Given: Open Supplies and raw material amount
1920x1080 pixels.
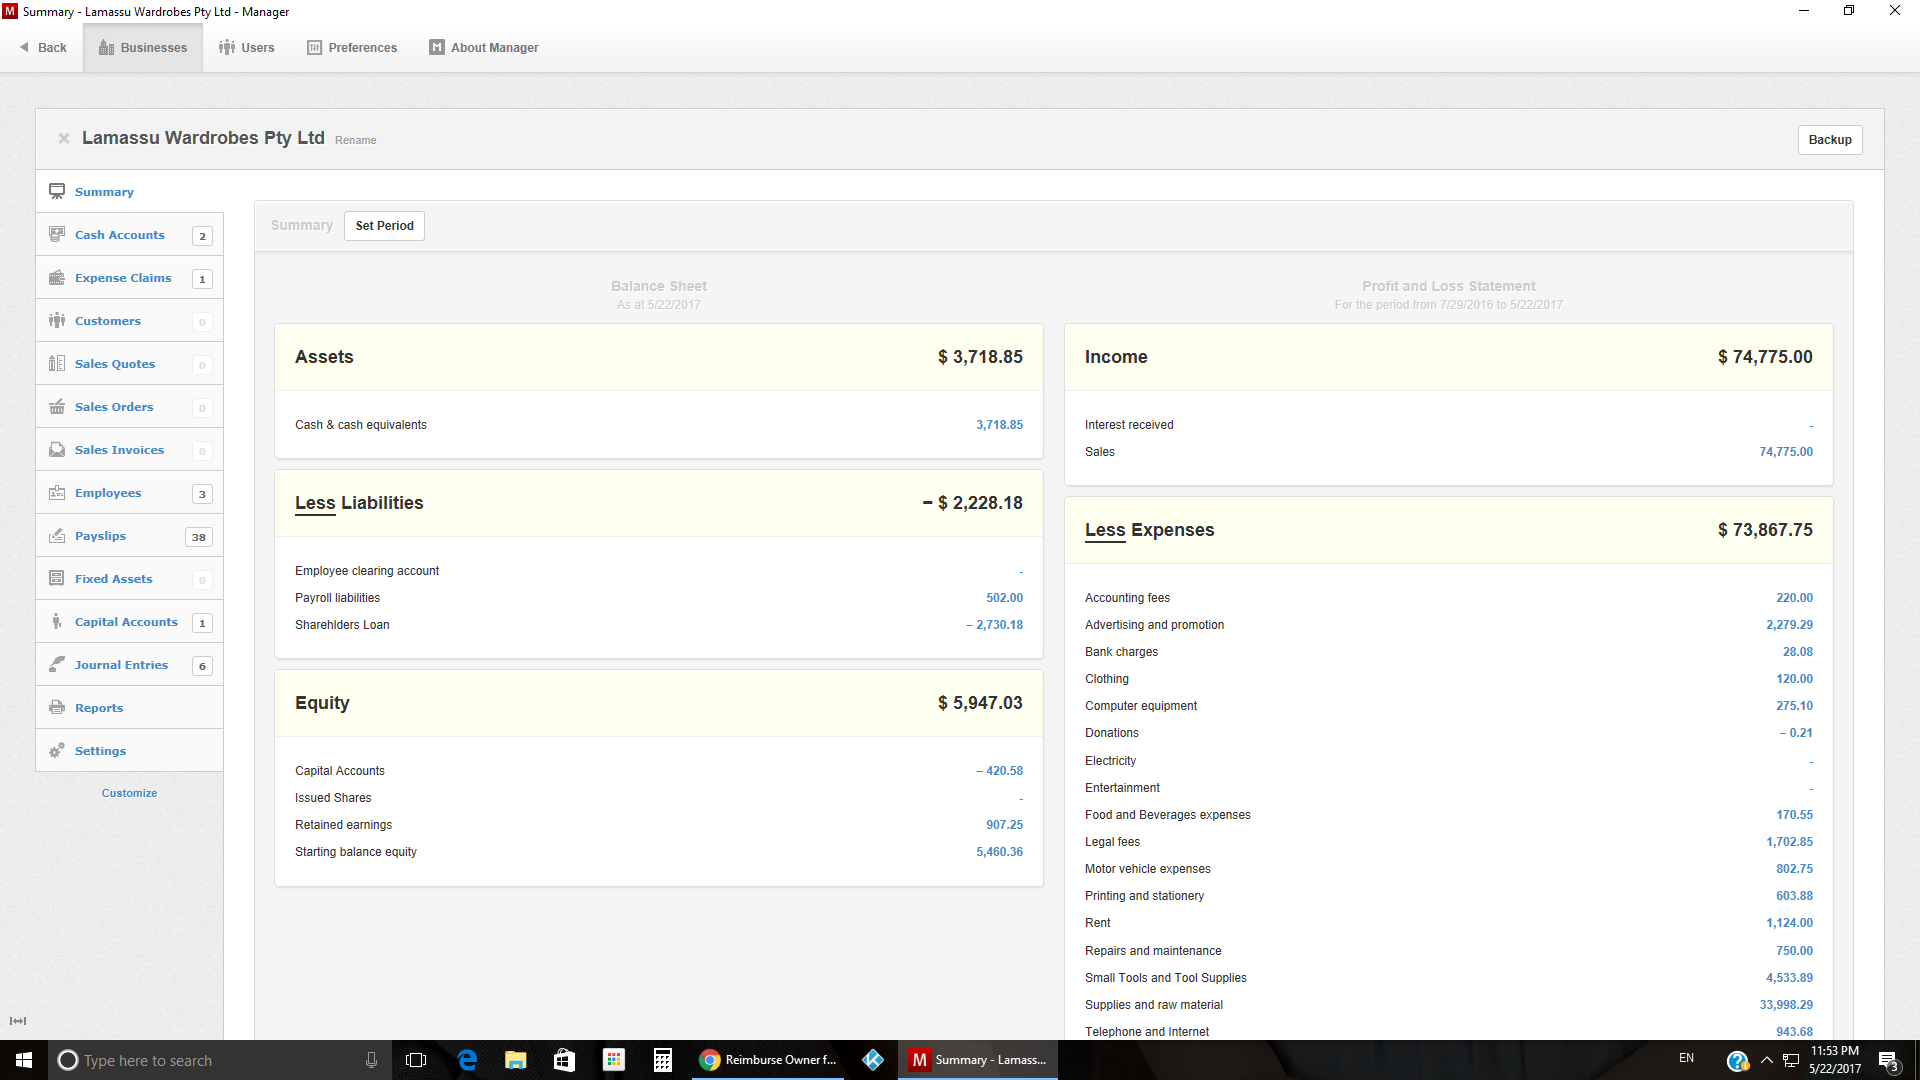Looking at the screenshot, I should pyautogui.click(x=1786, y=1005).
